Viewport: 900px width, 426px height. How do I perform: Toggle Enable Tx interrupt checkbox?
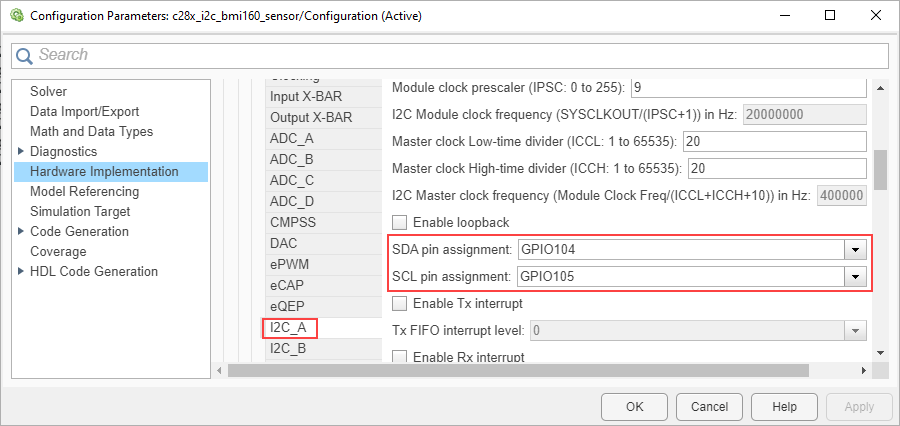(401, 303)
